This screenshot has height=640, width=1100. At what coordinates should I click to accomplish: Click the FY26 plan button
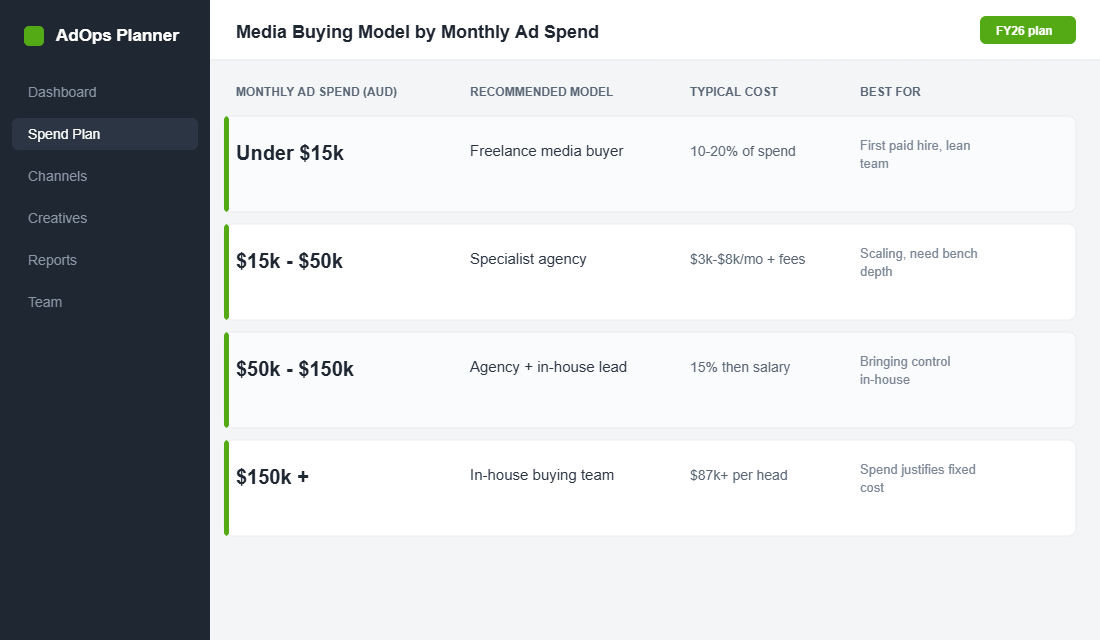click(1027, 30)
